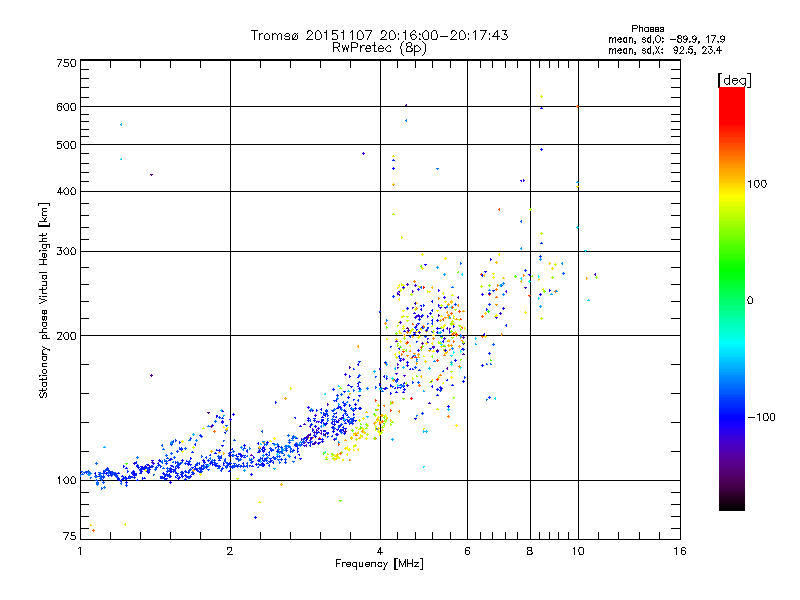This screenshot has height=600, width=800.
Task: Click the height axis tick label '400'
Action: pyautogui.click(x=66, y=192)
